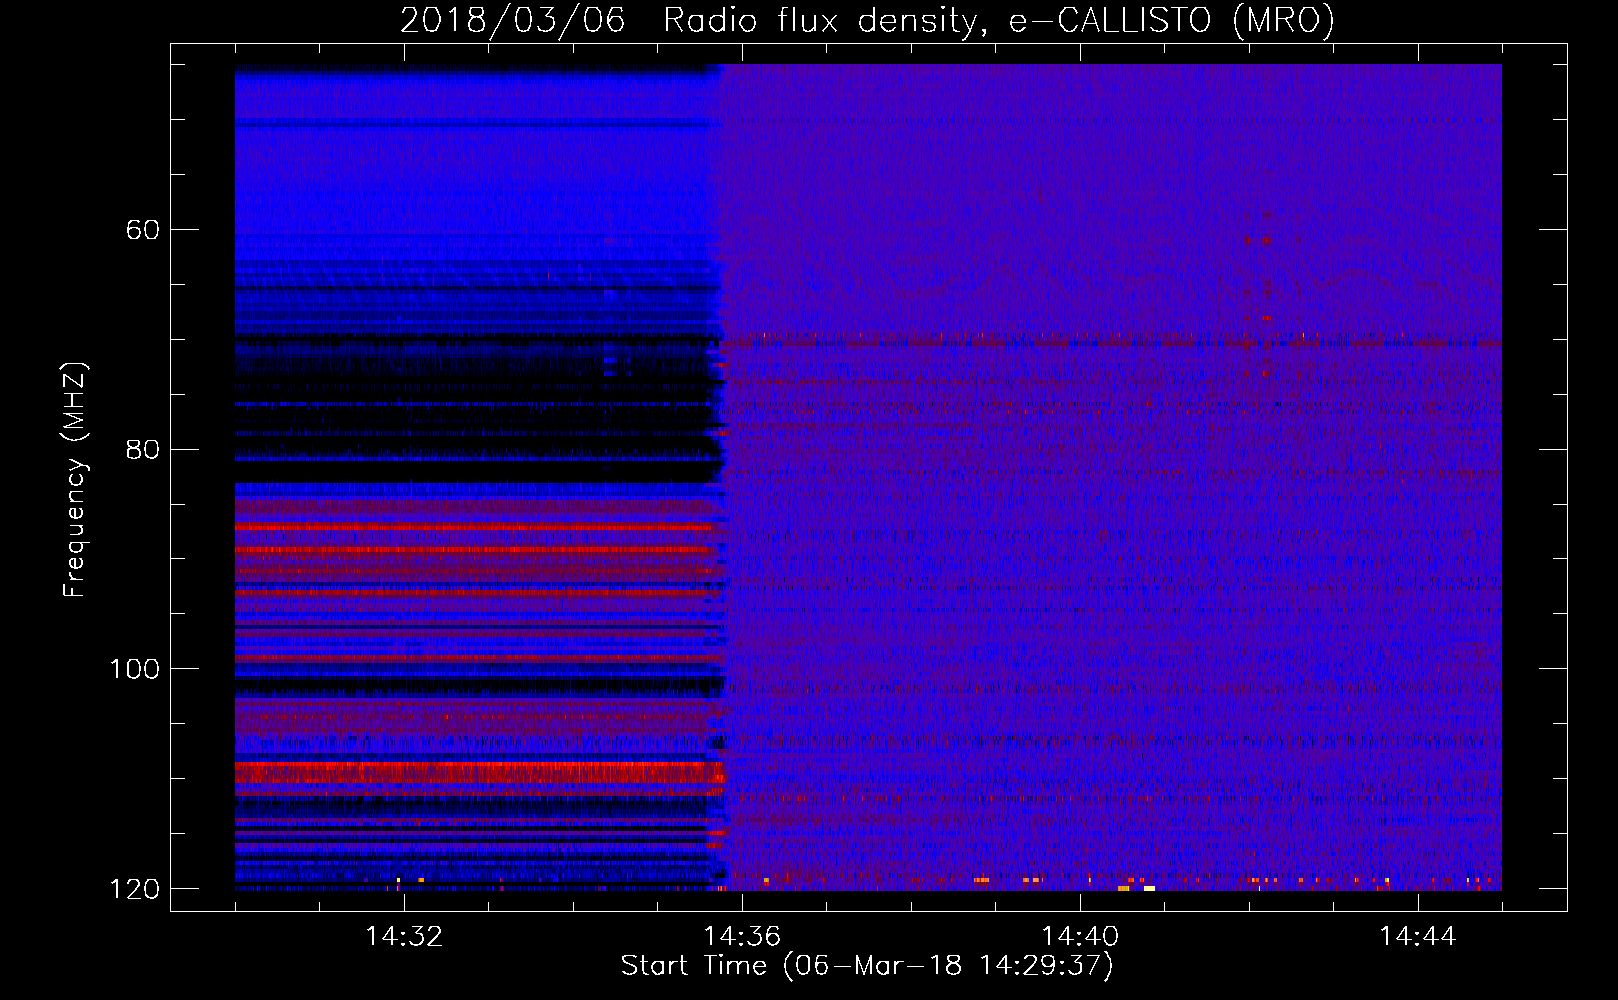Screen dimensions: 1618x1000
Task: Click the '14:40' time tick label
Action: pos(1080,937)
